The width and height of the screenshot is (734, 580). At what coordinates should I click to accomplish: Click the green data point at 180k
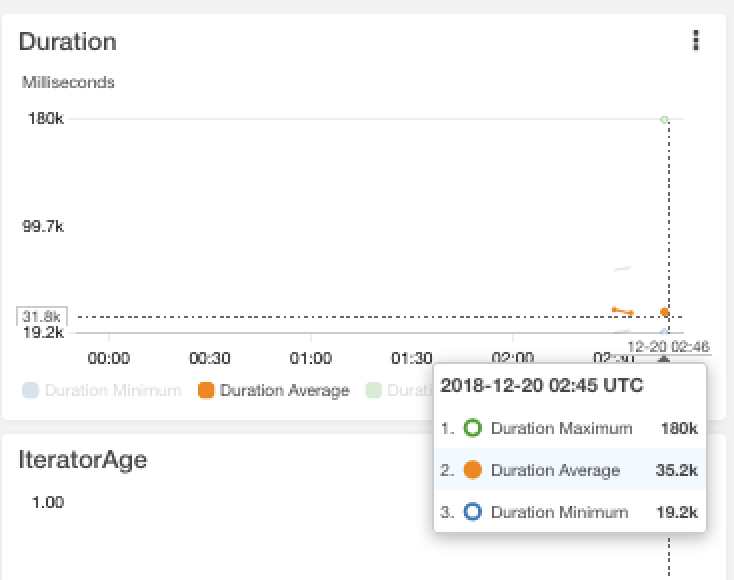pyautogui.click(x=665, y=119)
